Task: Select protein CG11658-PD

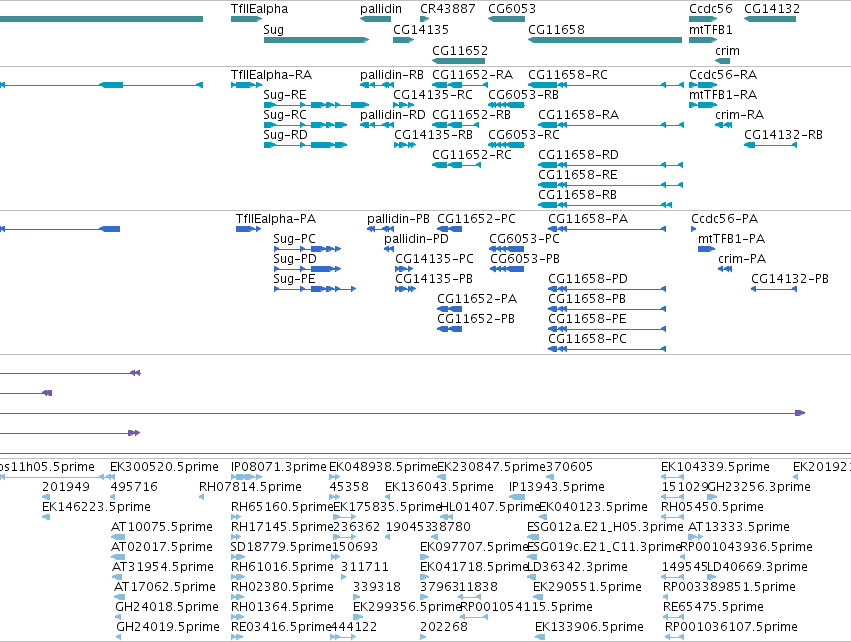Action: (x=607, y=289)
